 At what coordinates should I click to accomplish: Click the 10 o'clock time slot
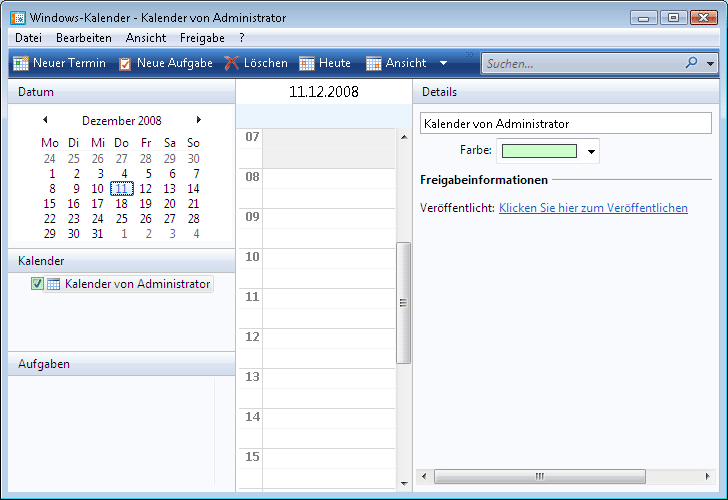pos(329,258)
